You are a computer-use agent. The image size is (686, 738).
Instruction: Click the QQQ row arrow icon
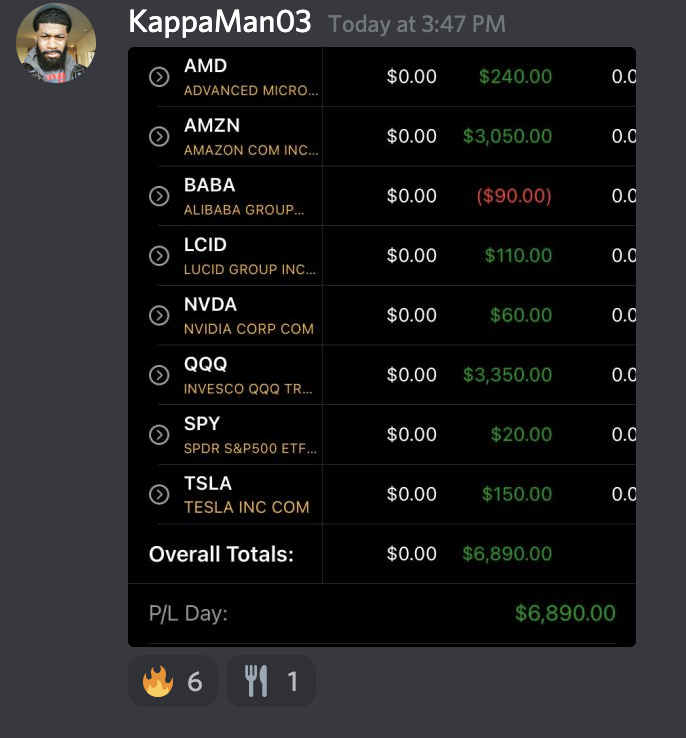159,375
